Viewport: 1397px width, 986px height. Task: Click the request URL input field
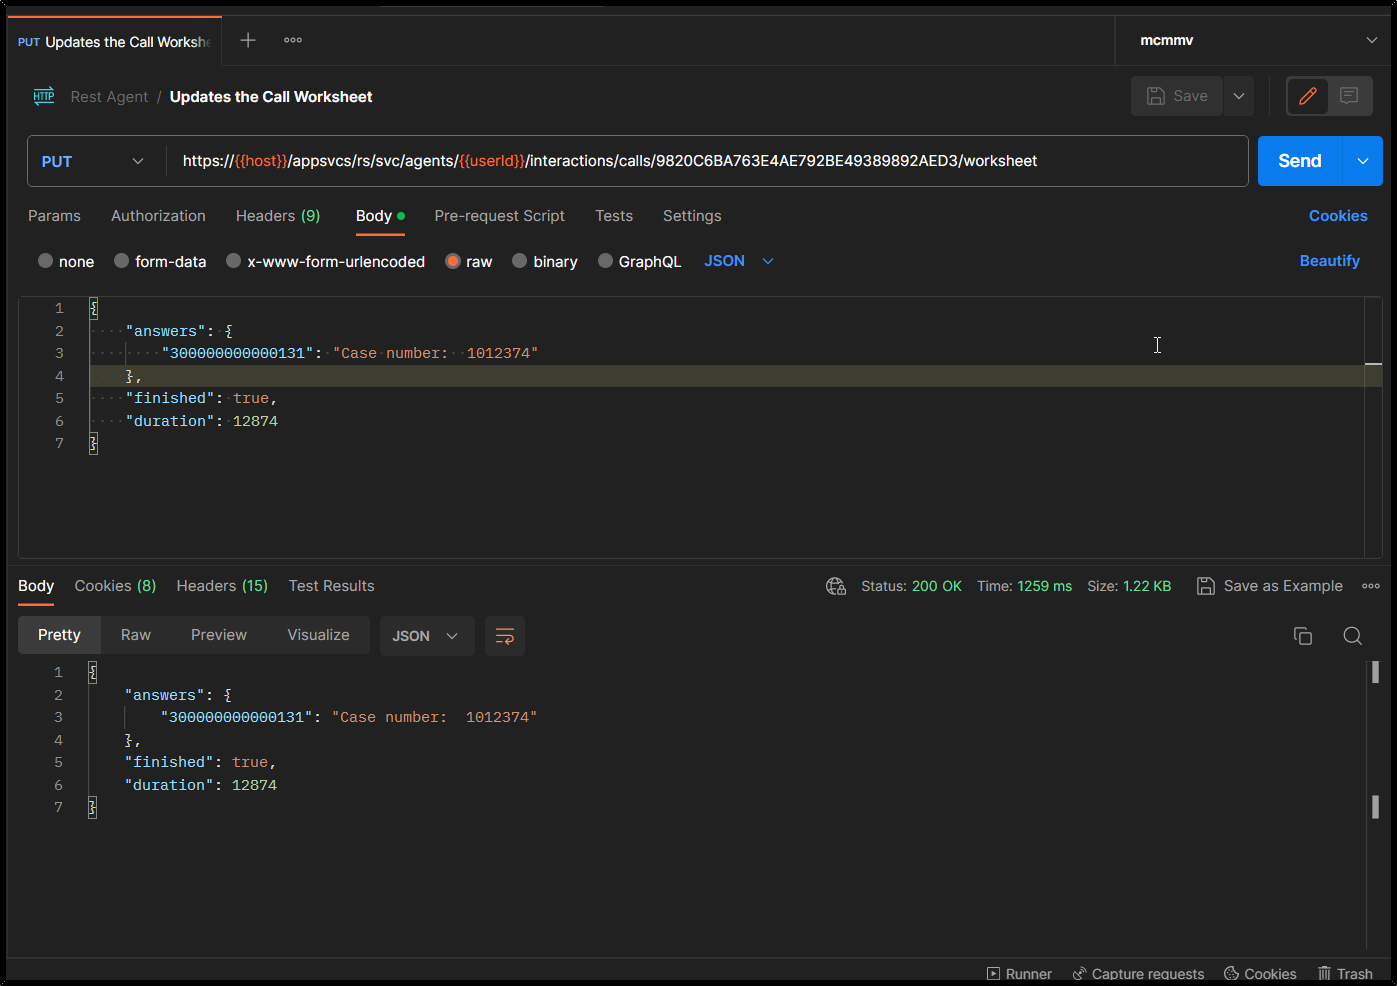[708, 161]
